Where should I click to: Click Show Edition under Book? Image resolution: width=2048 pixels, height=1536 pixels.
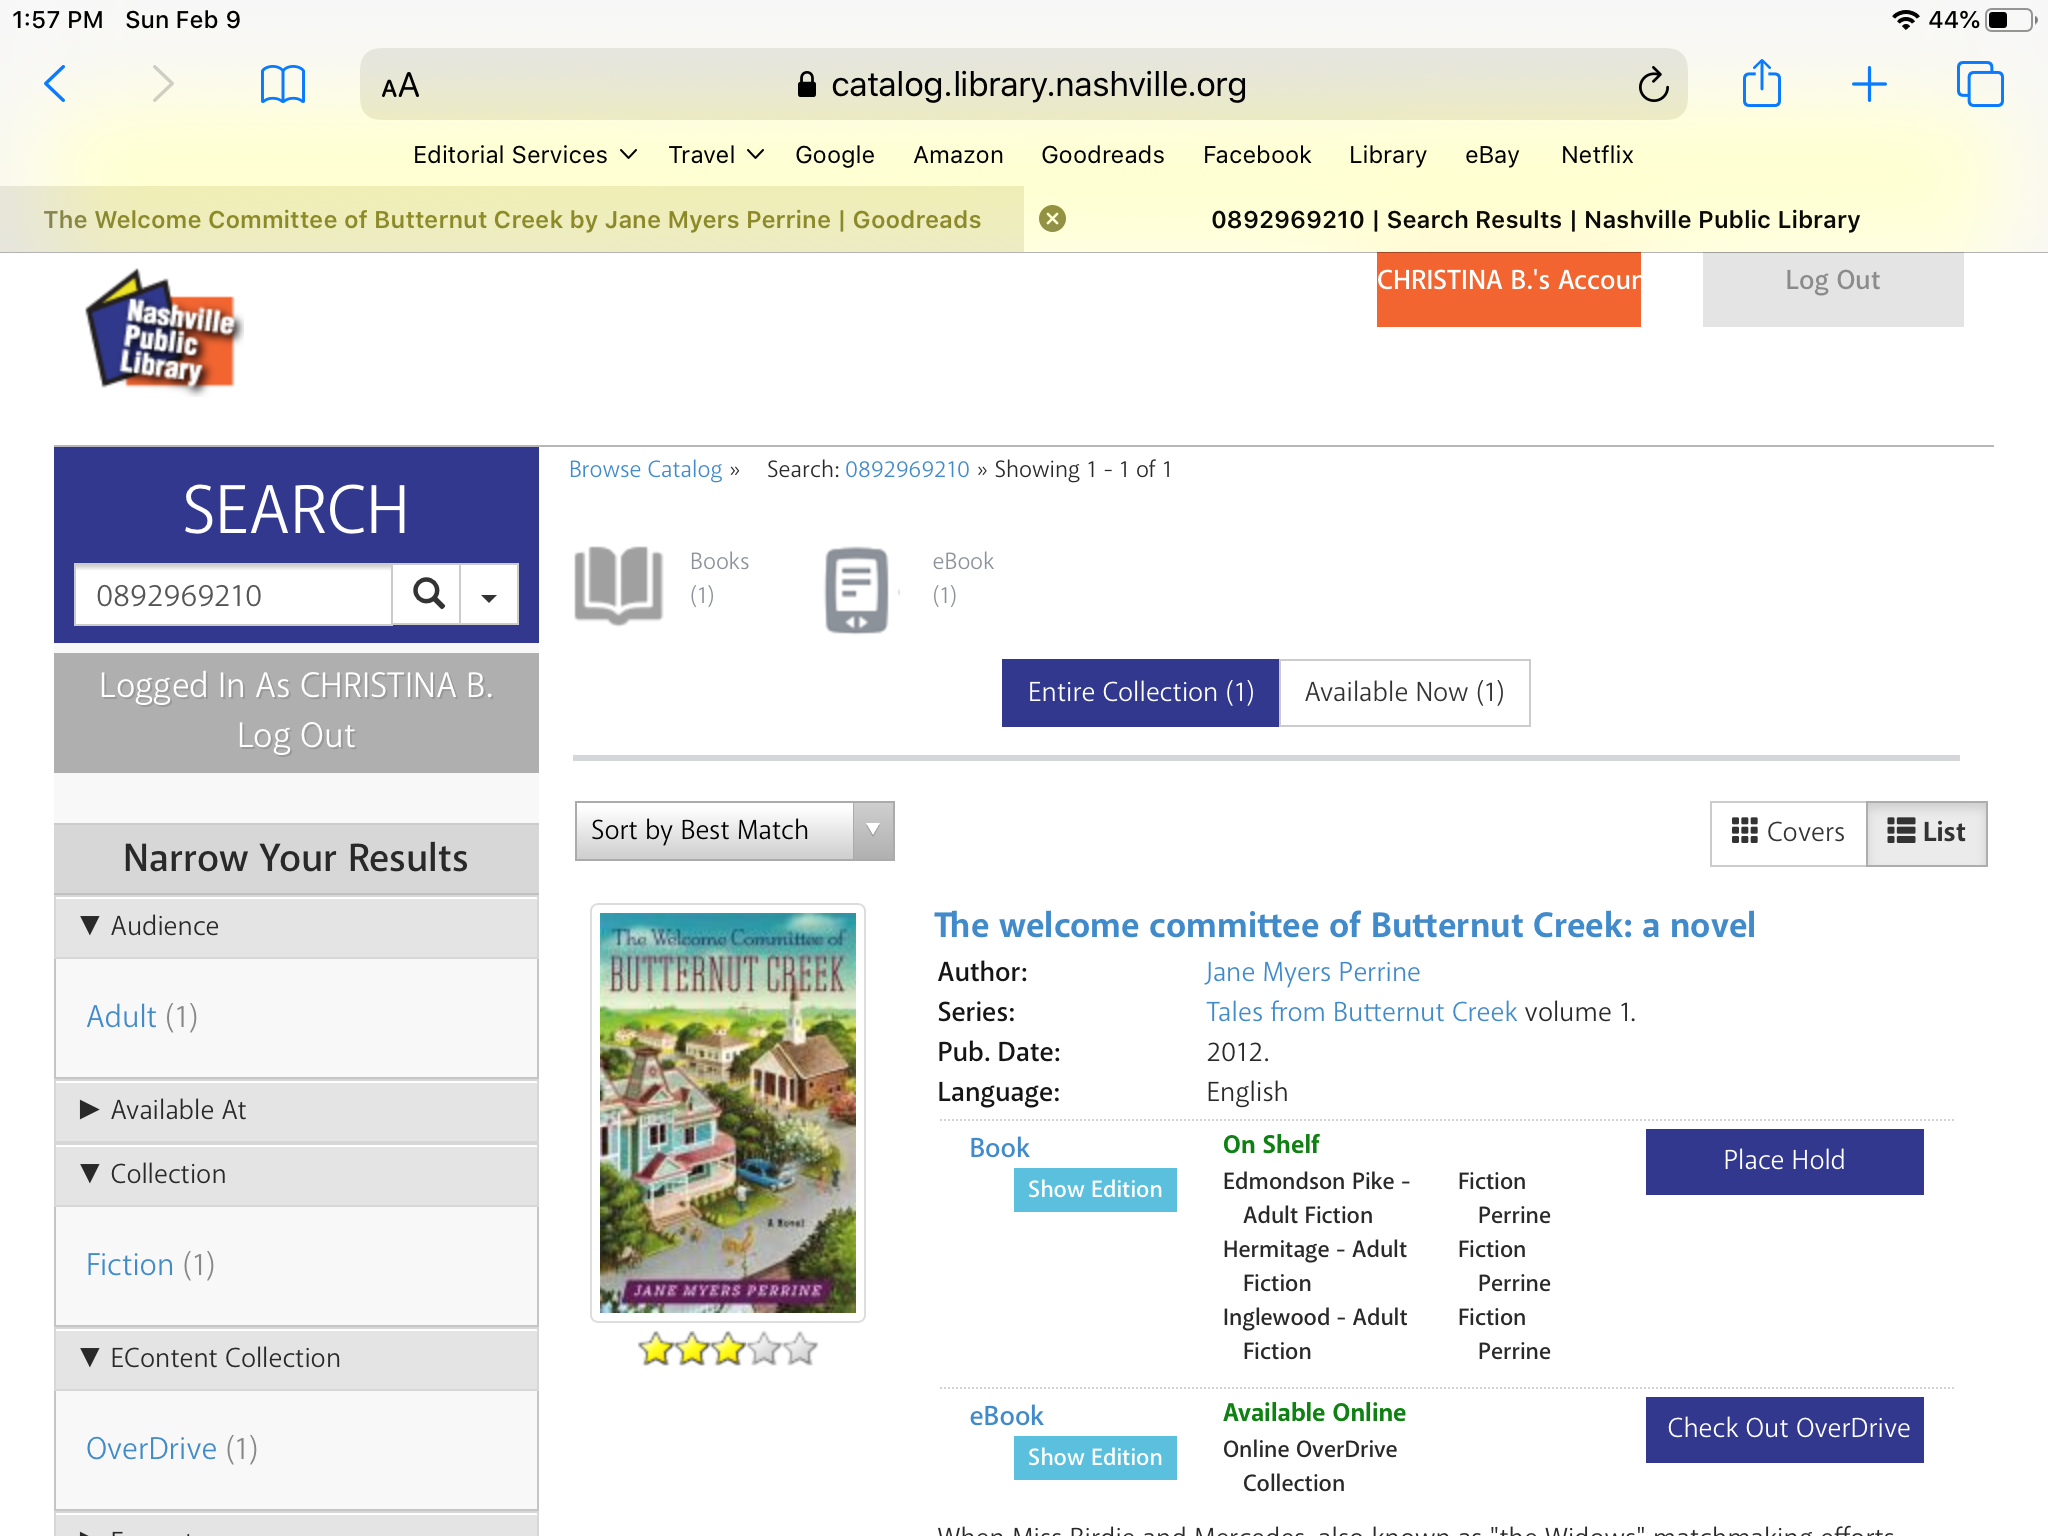(x=1095, y=1189)
